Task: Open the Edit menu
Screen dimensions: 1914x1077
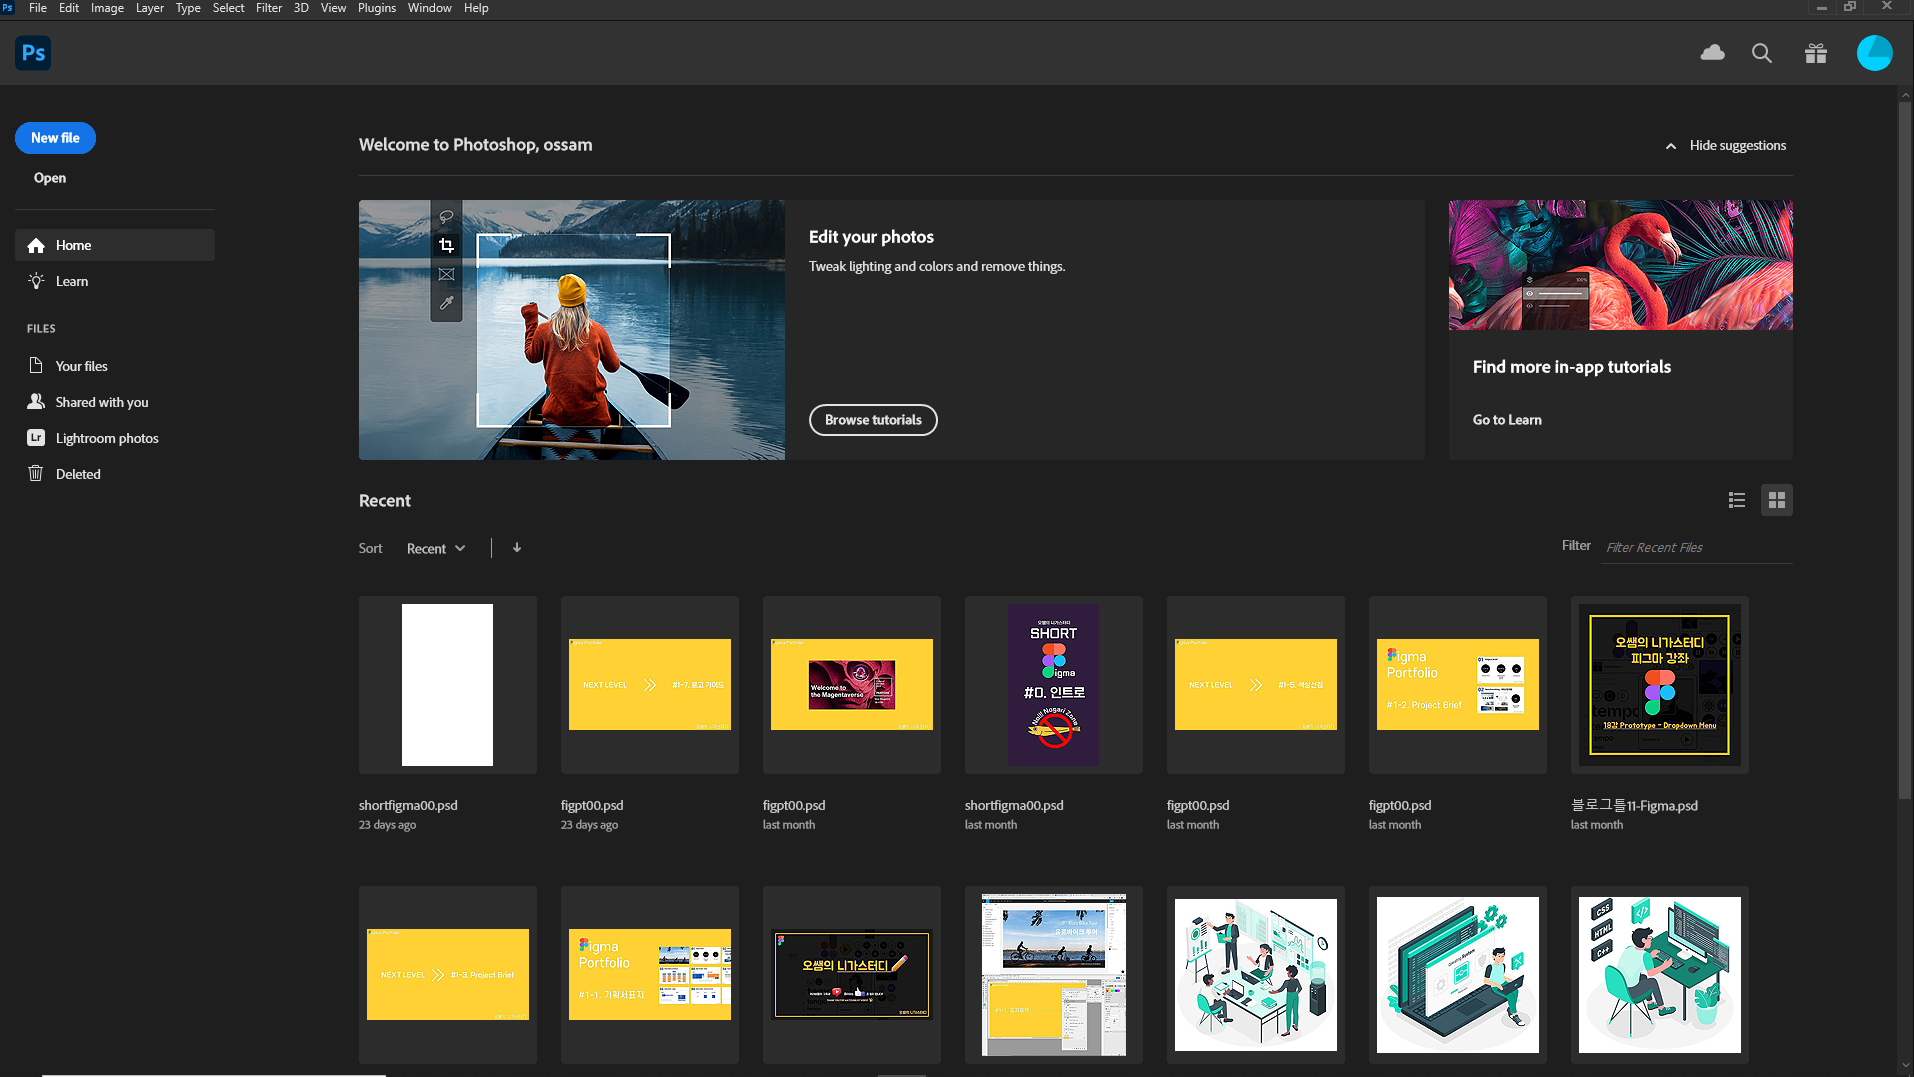Action: tap(69, 8)
